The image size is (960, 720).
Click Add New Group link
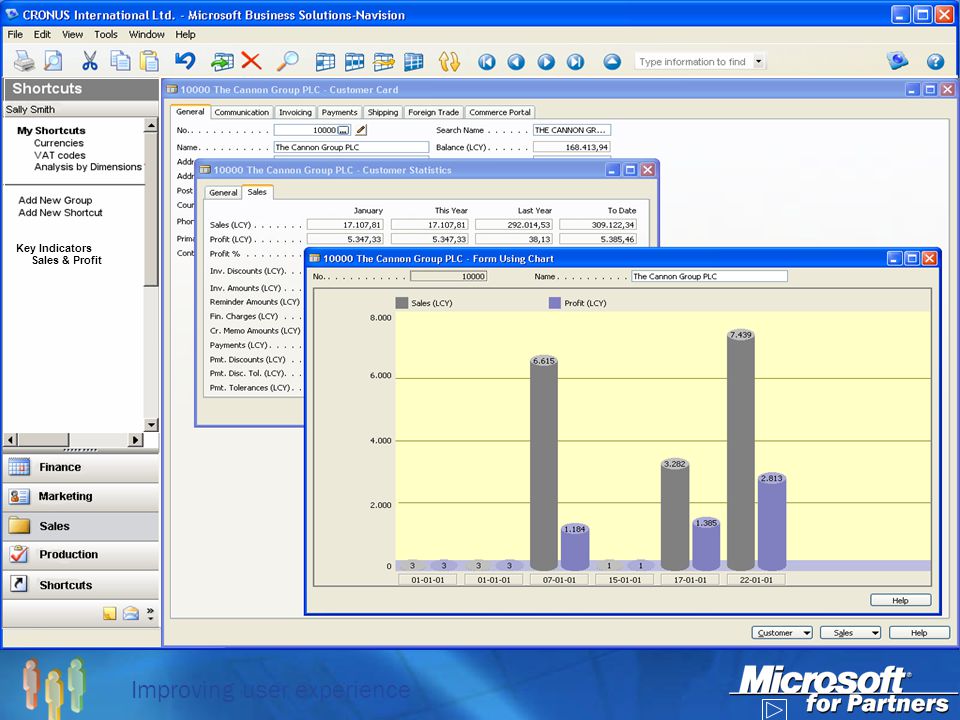click(55, 200)
